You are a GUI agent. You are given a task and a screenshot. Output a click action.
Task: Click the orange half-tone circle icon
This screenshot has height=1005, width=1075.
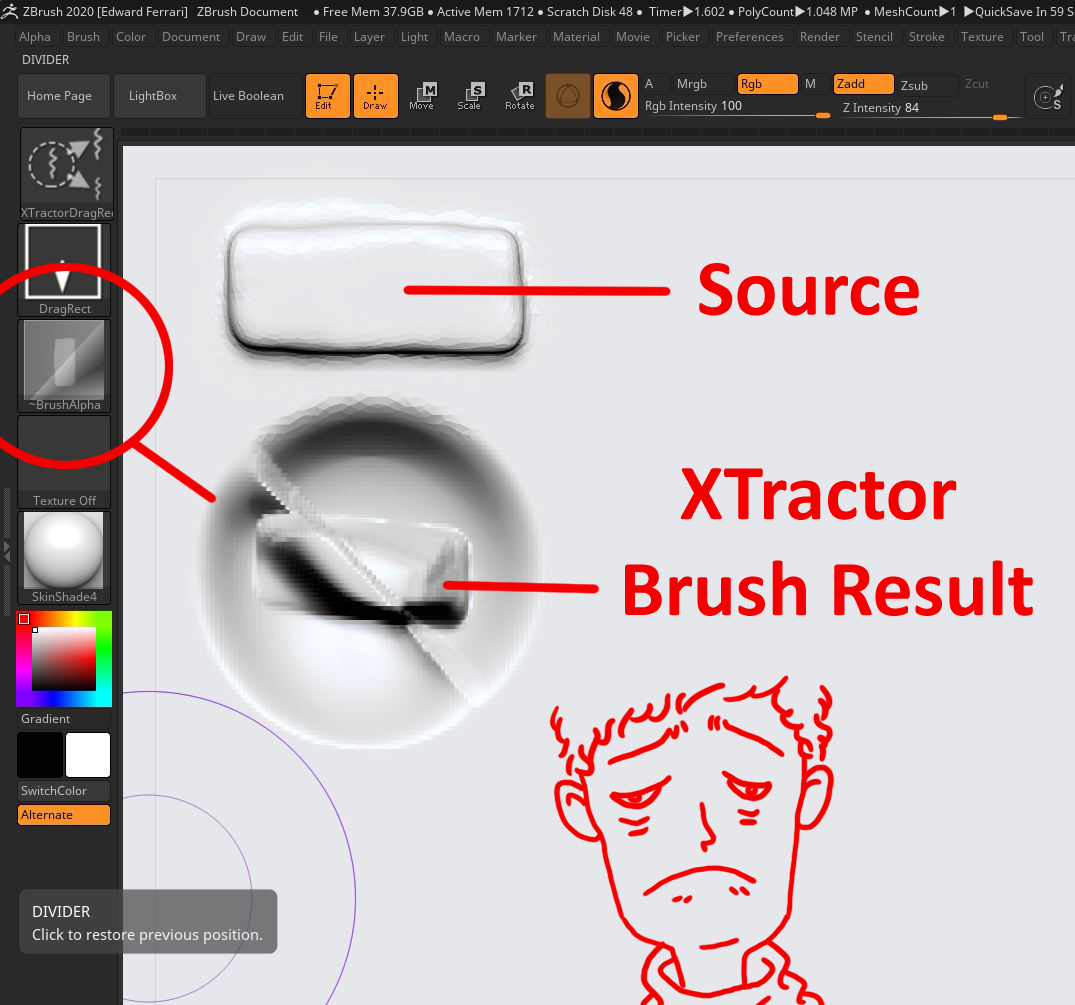point(616,96)
